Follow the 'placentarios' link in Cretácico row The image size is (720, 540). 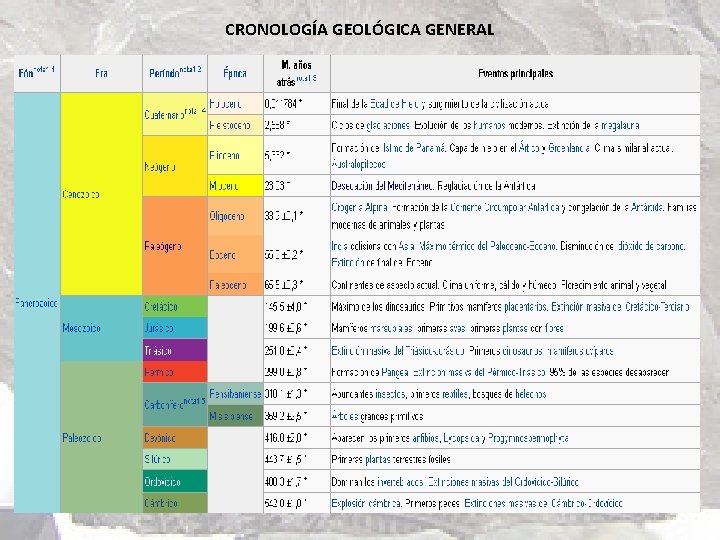tap(525, 307)
